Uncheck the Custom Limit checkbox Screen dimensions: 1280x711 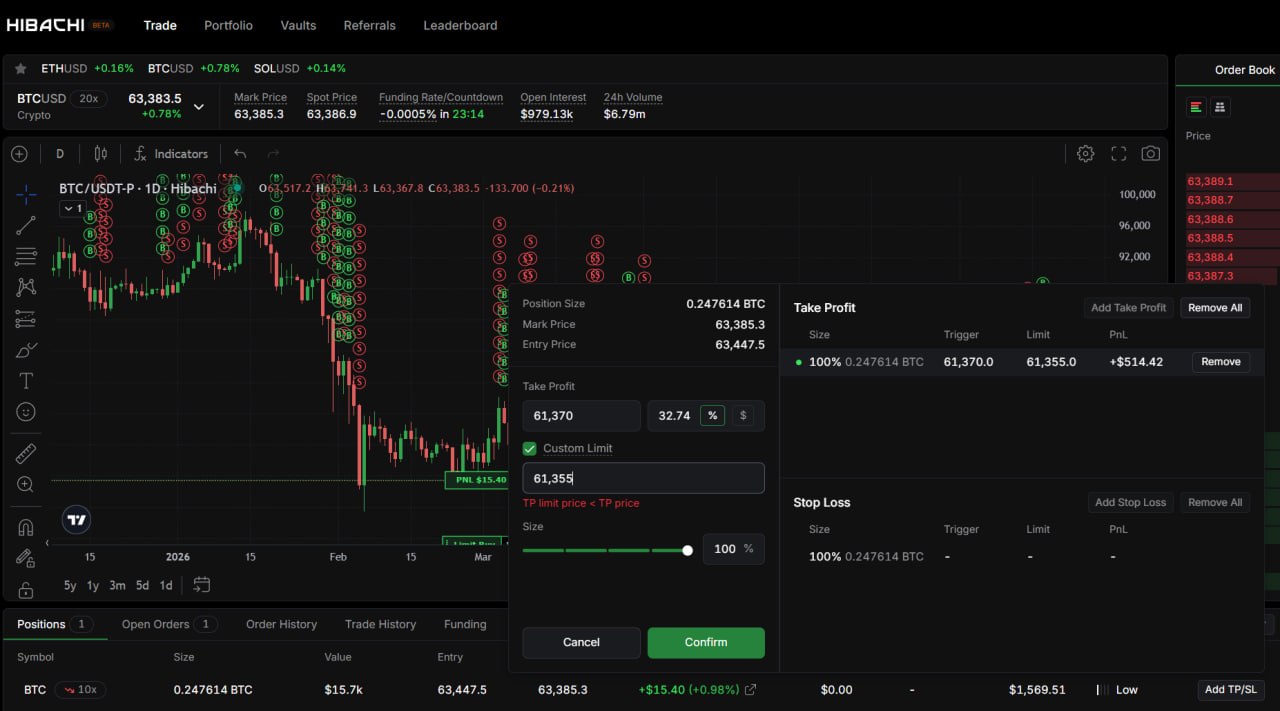pyautogui.click(x=530, y=448)
